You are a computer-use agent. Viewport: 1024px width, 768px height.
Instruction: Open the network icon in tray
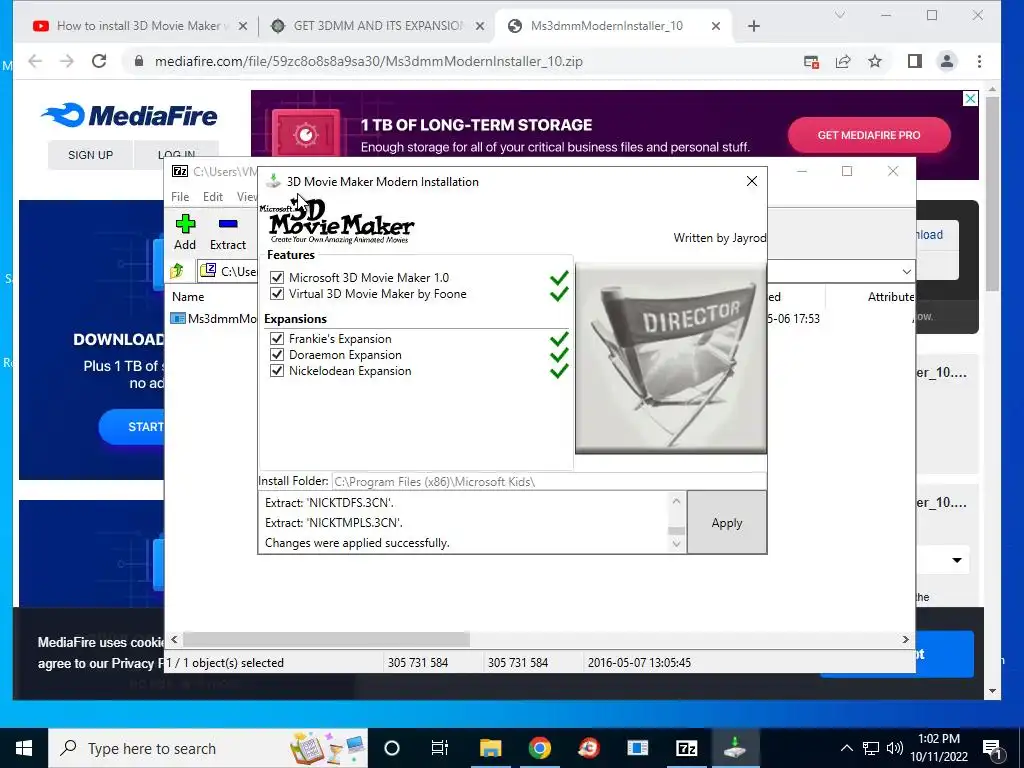[871, 748]
